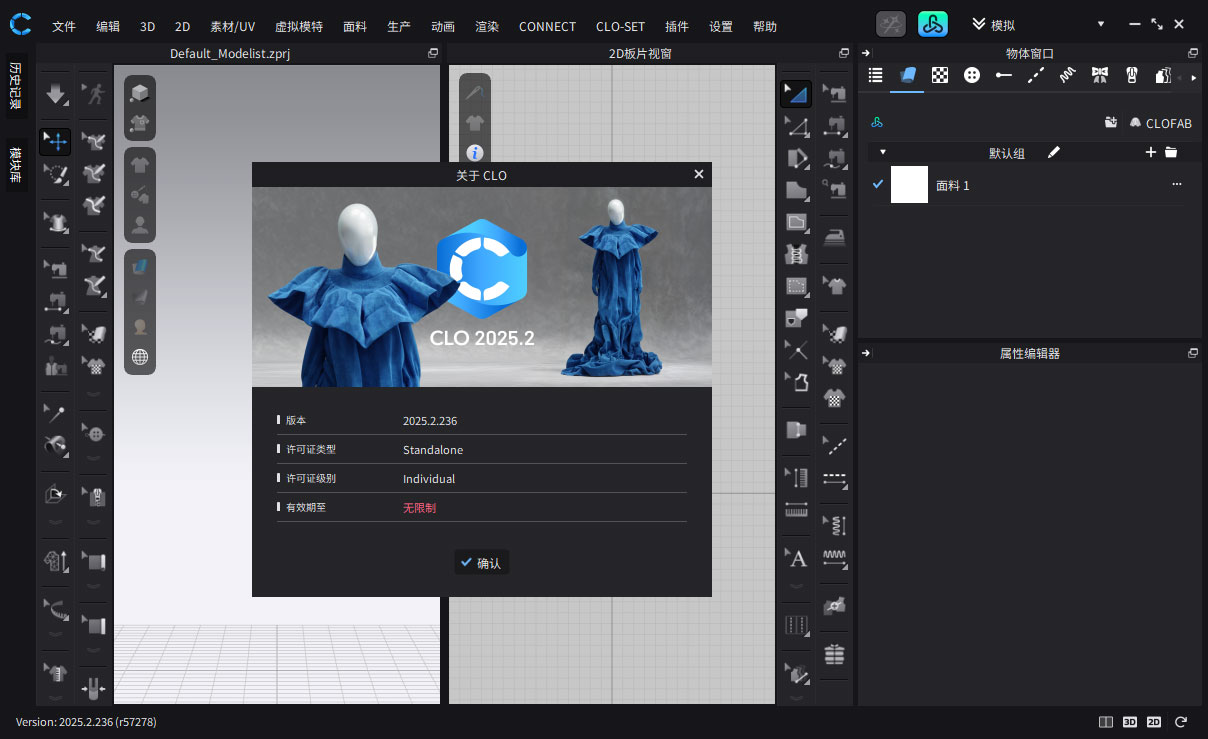The height and width of the screenshot is (739, 1208).
Task: Switch to 3D-only layout in status bar
Action: click(1129, 721)
